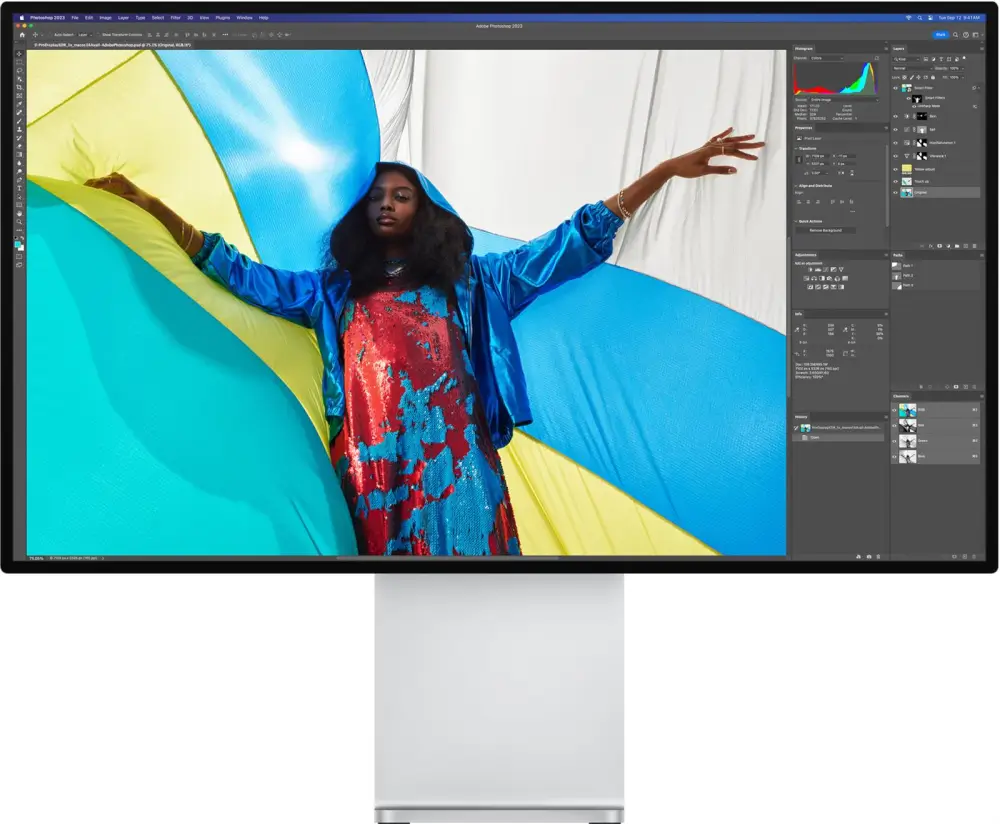Click the Remove Background button
This screenshot has height=824, width=1000.
[x=825, y=230]
